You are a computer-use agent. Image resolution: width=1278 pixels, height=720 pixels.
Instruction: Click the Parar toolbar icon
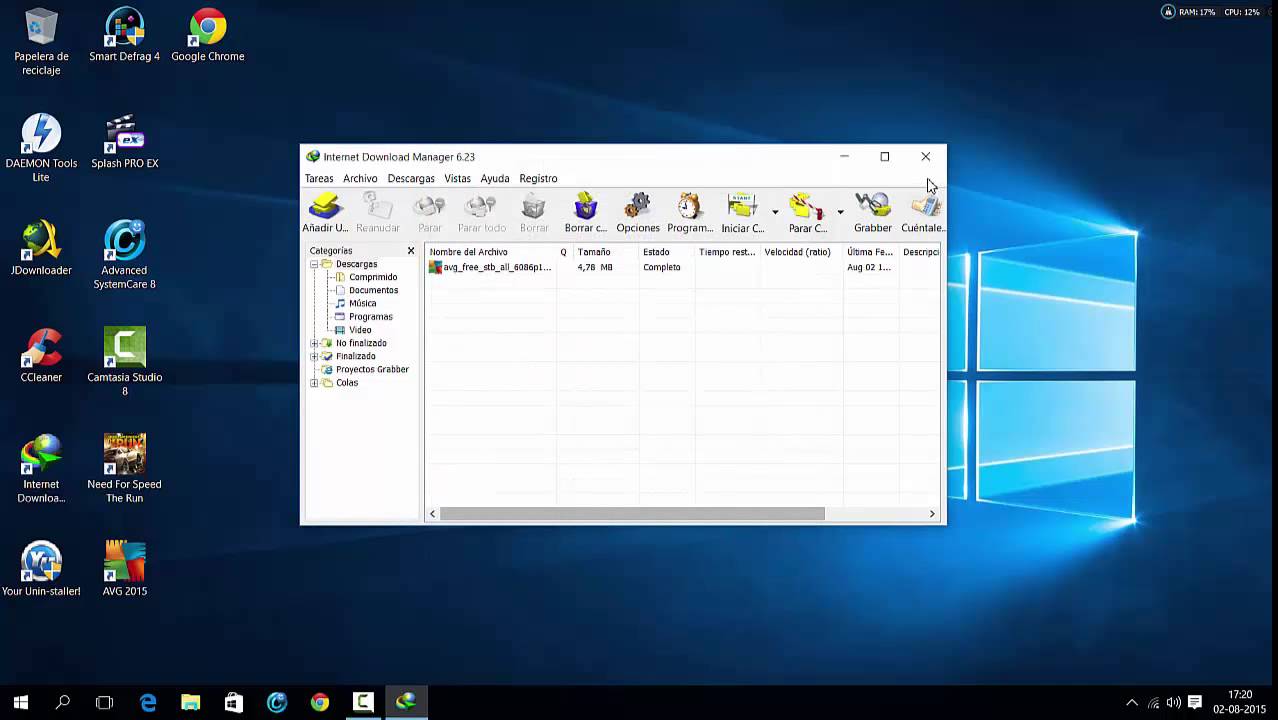click(x=429, y=212)
